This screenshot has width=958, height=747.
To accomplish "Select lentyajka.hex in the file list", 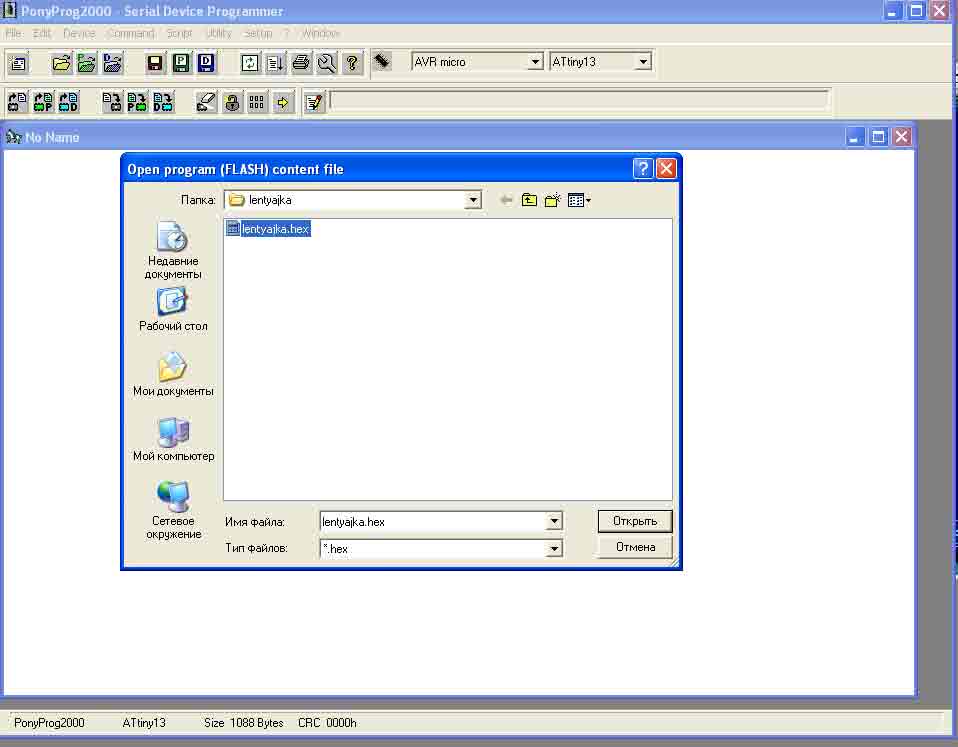I will coord(275,229).
